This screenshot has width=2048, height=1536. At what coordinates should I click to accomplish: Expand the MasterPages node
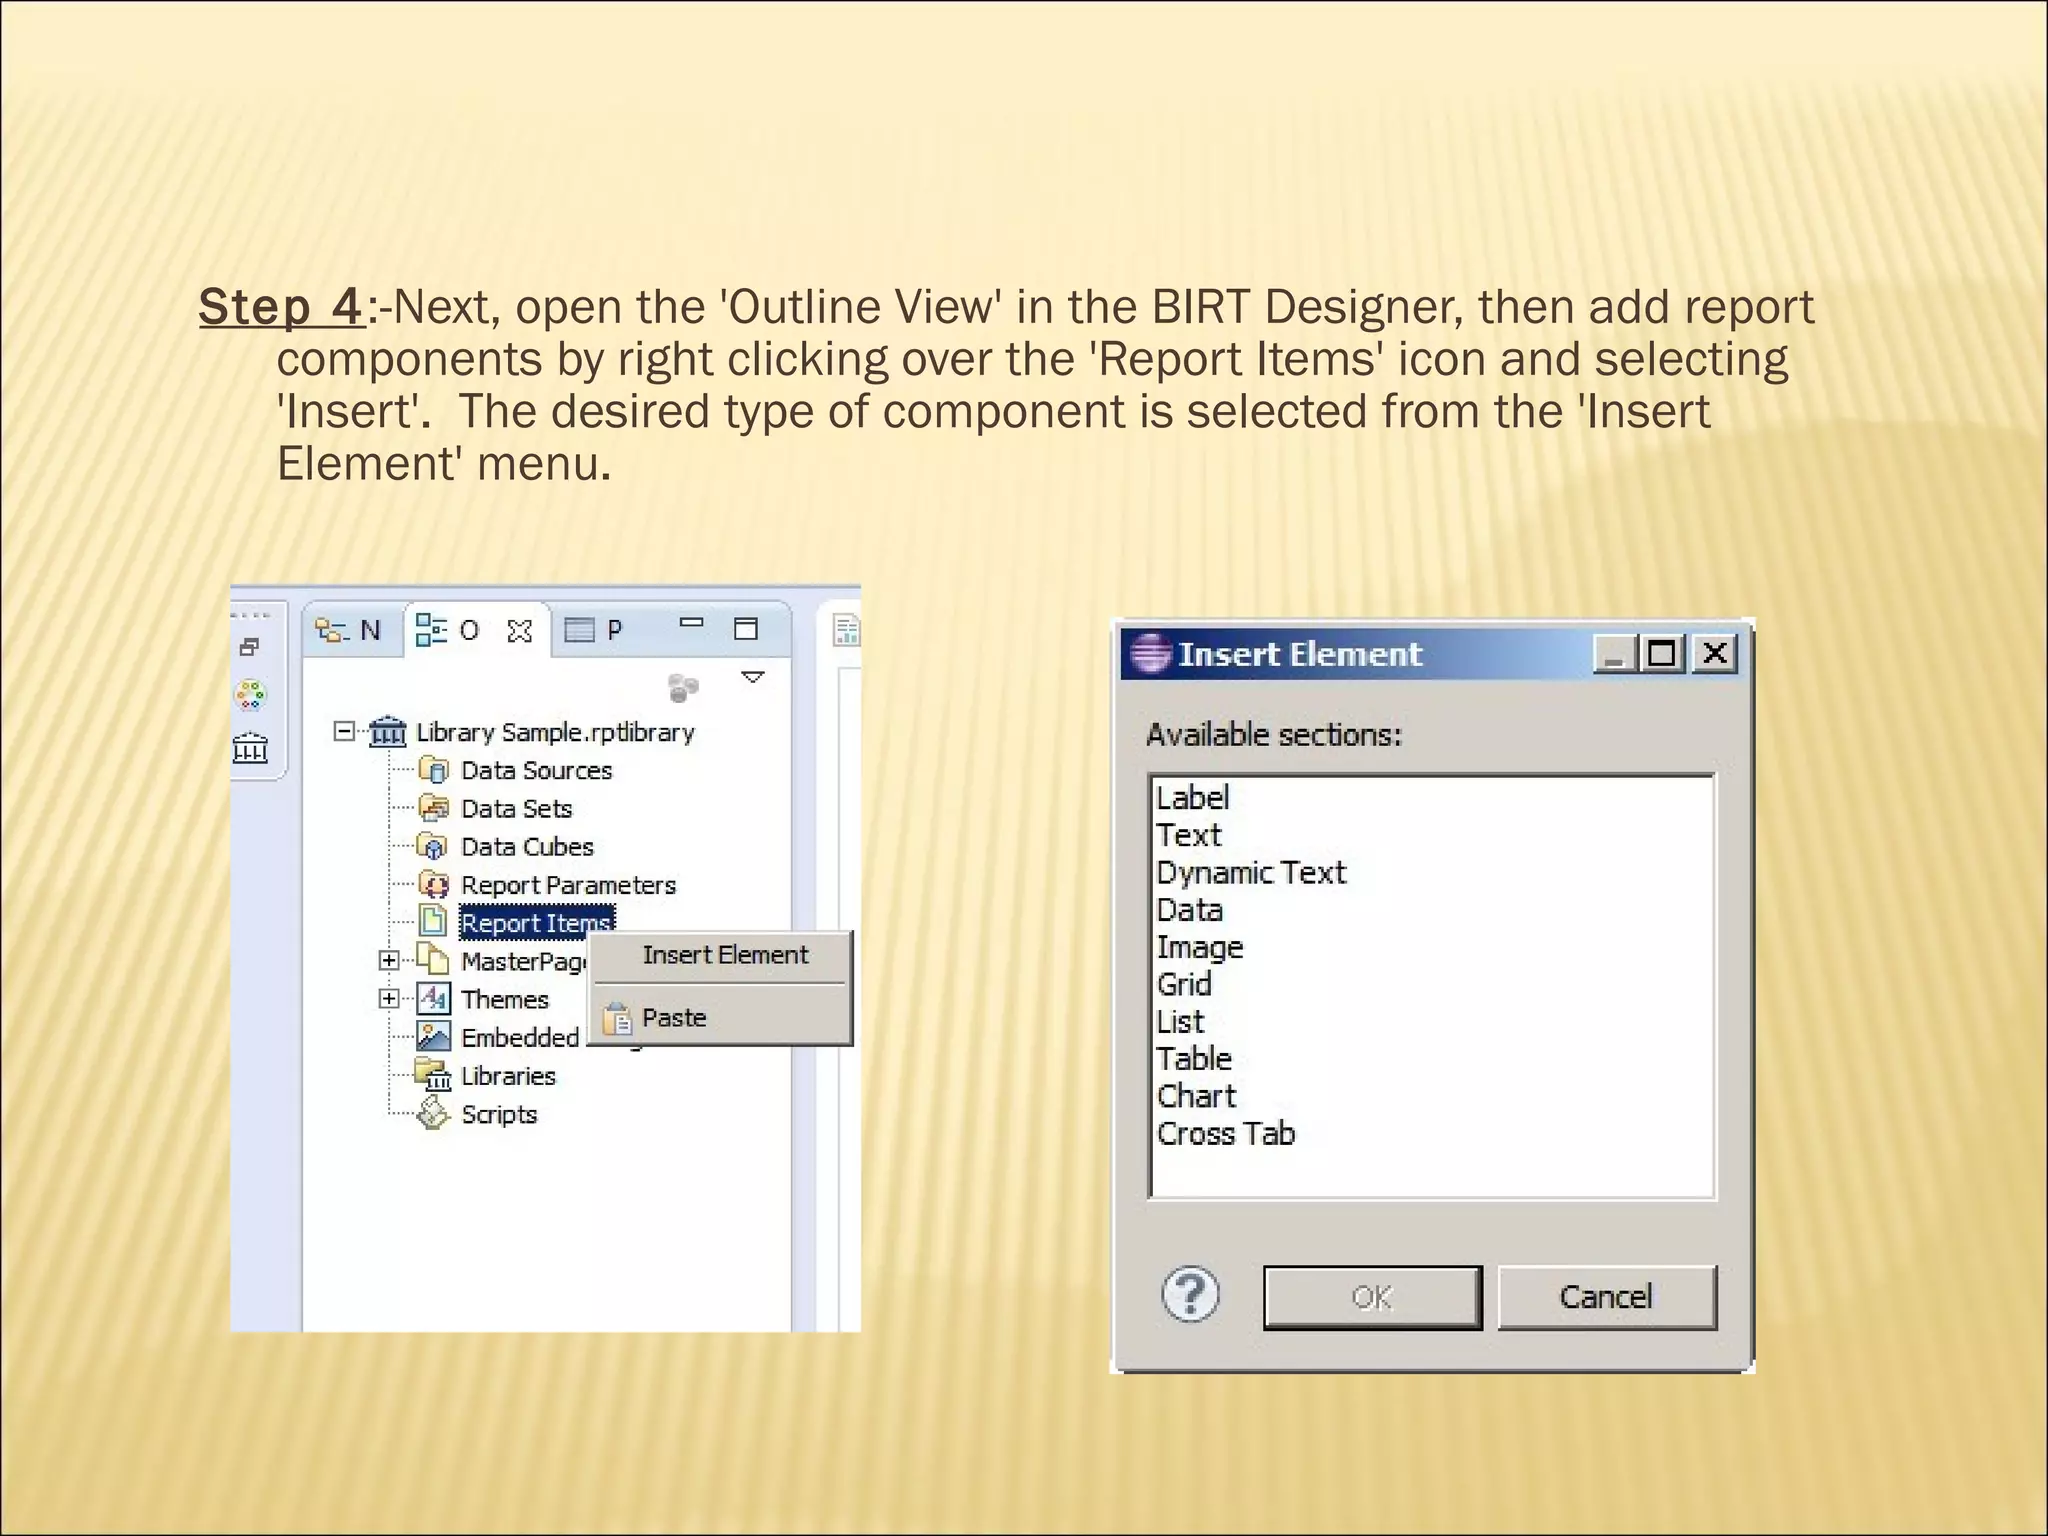[x=389, y=961]
